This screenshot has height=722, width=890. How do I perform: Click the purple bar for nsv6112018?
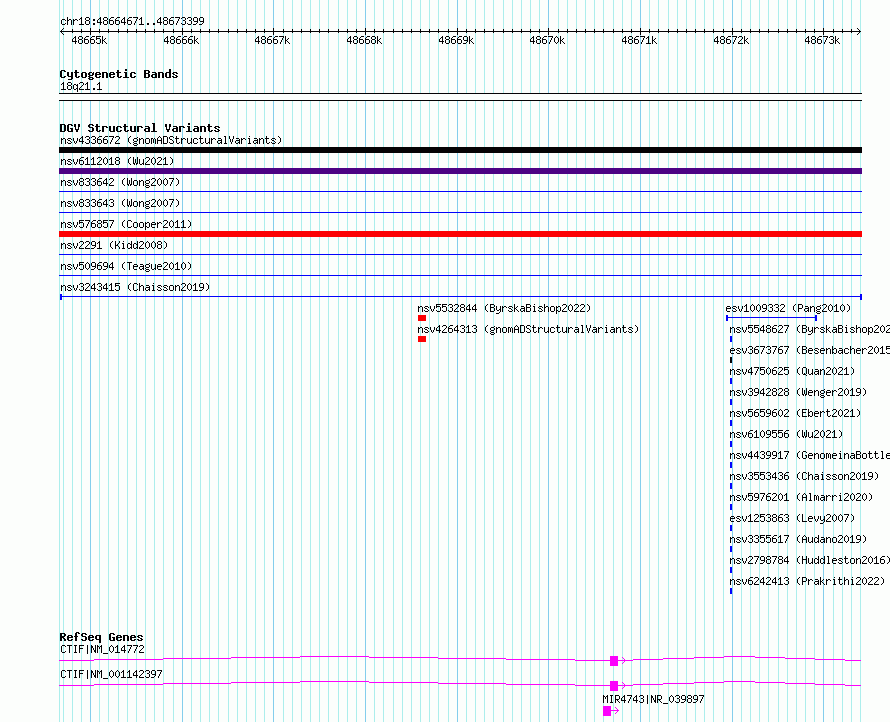point(460,171)
